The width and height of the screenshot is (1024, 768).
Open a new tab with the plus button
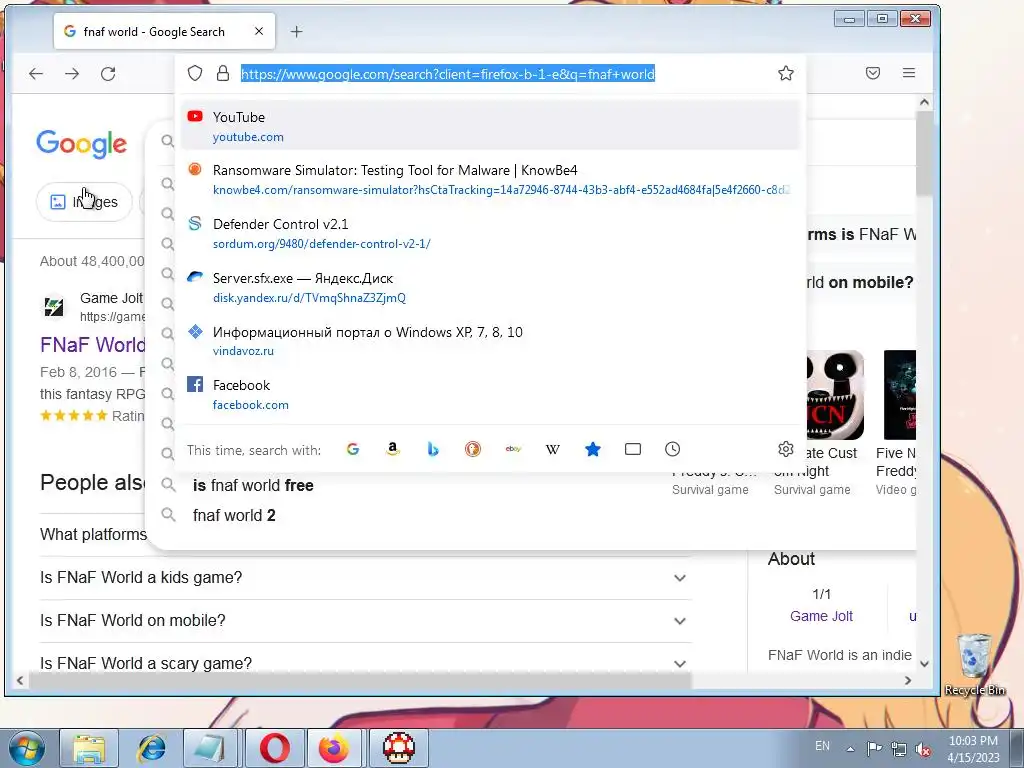point(296,31)
